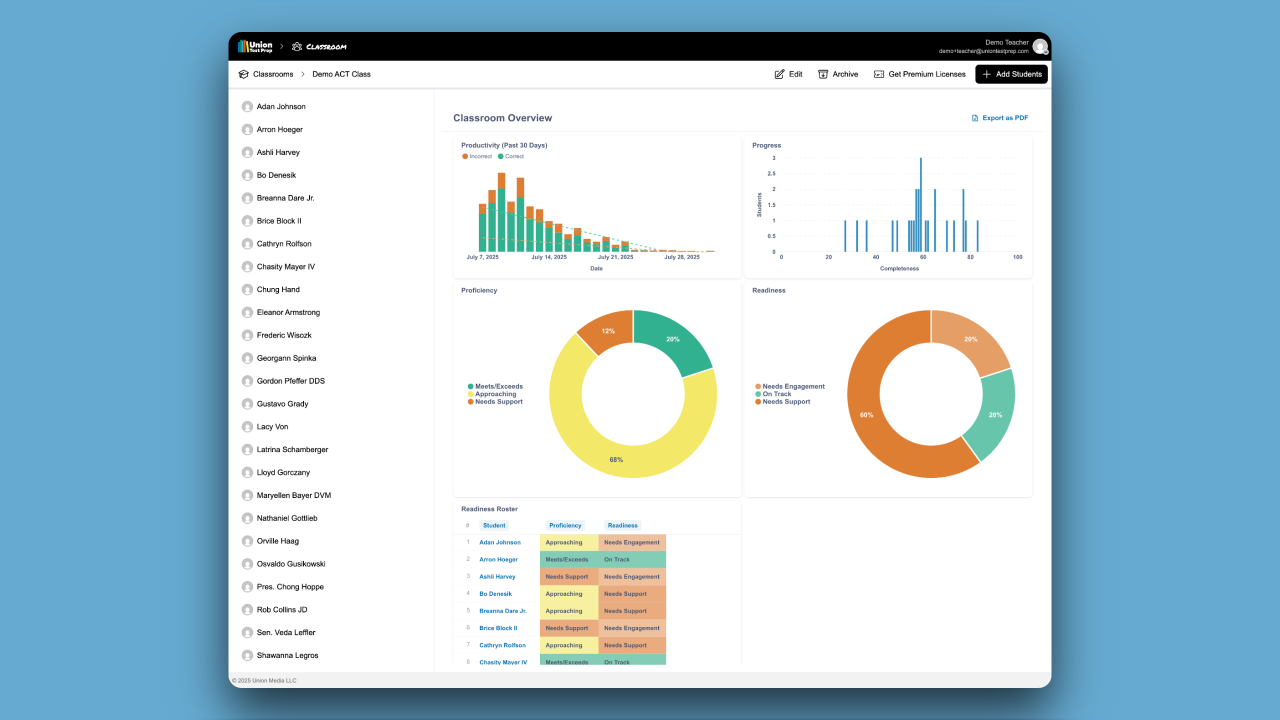Click Export as PDF link
1280x720 pixels.
click(1000, 118)
